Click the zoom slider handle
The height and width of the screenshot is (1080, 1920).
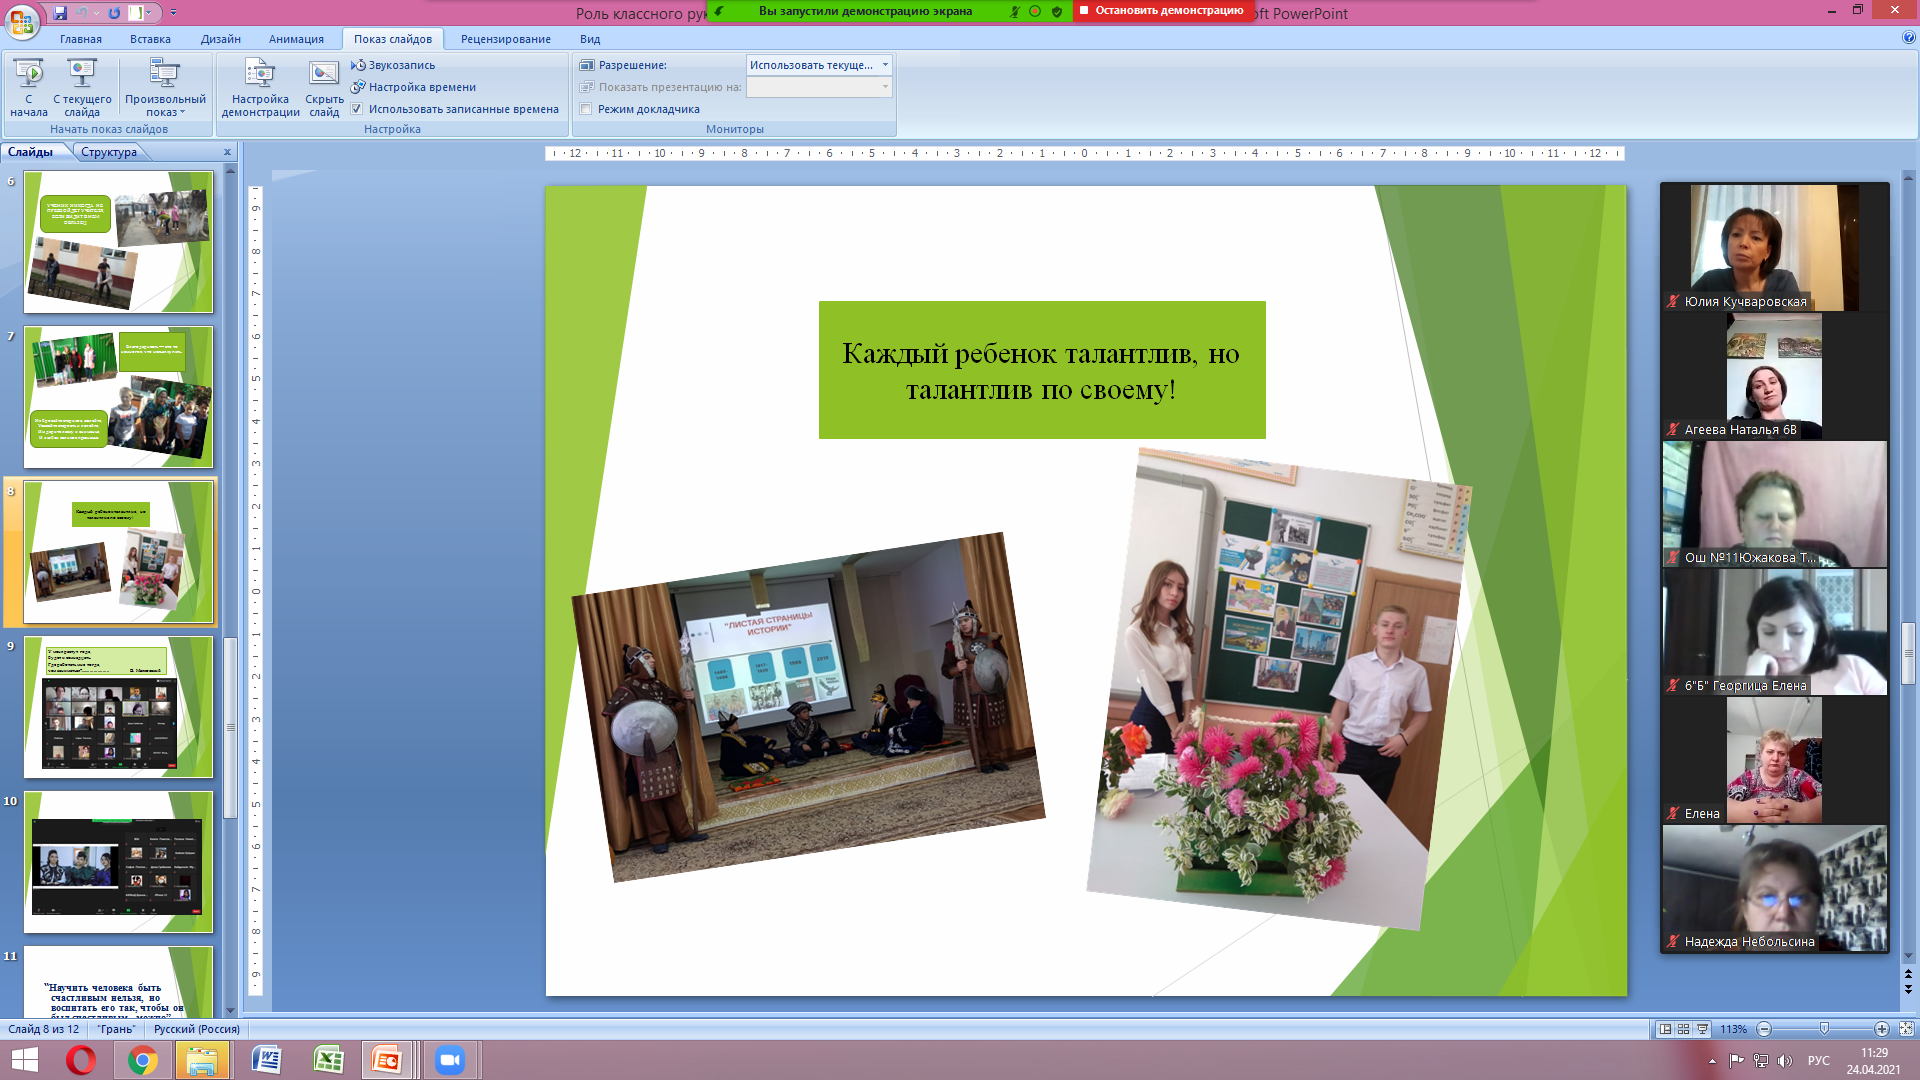point(1824,1029)
